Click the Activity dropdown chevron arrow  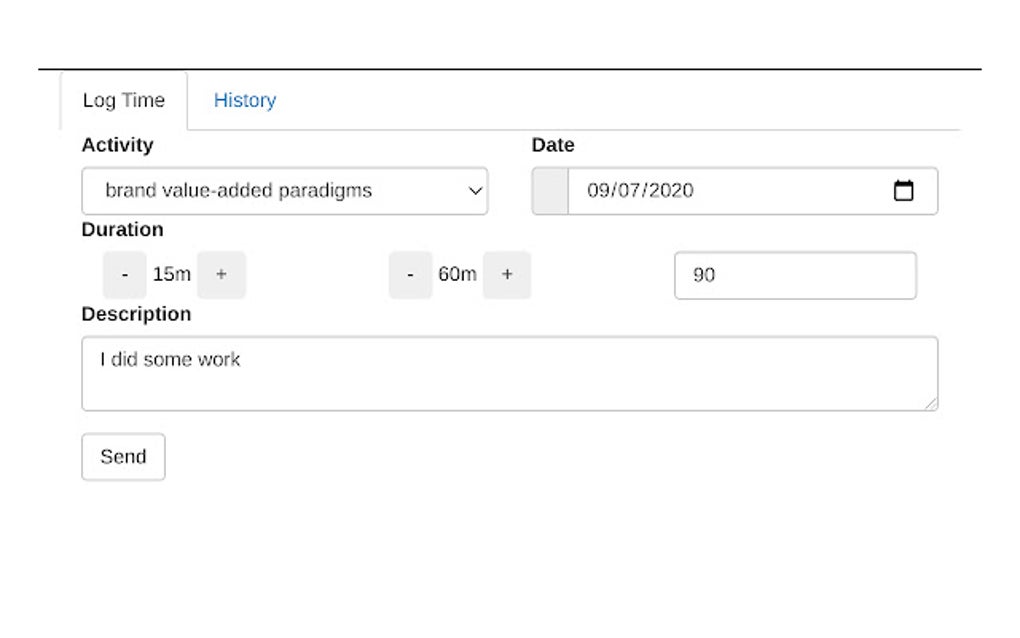tap(474, 190)
